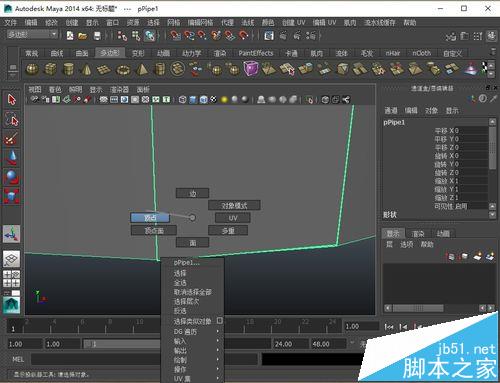Viewport: 500px width, 383px height.
Task: Select 边 in the marking menu
Action: coord(192,193)
